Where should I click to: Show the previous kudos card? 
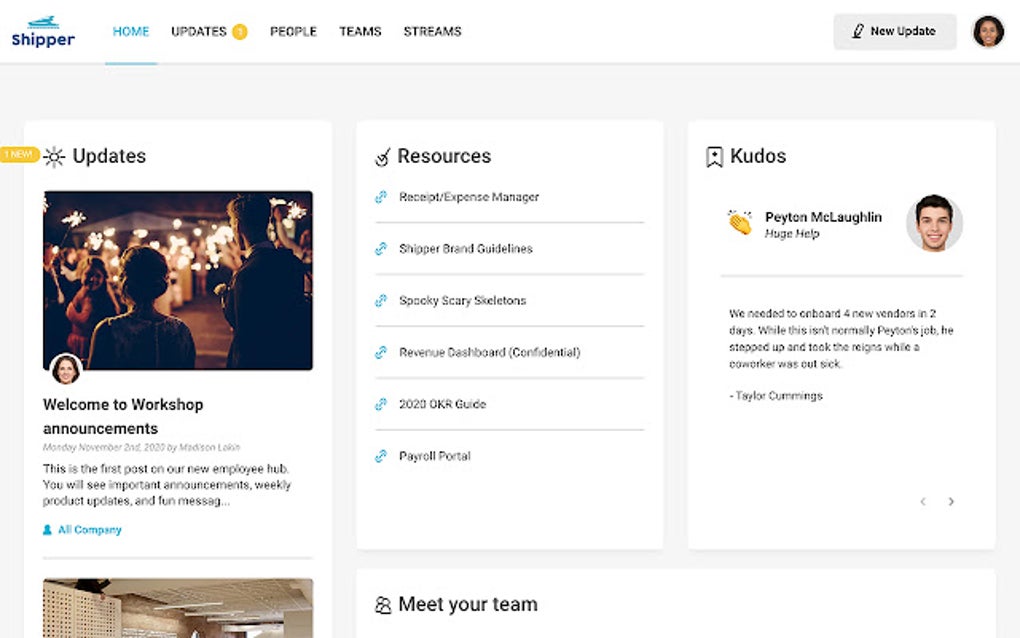(923, 502)
